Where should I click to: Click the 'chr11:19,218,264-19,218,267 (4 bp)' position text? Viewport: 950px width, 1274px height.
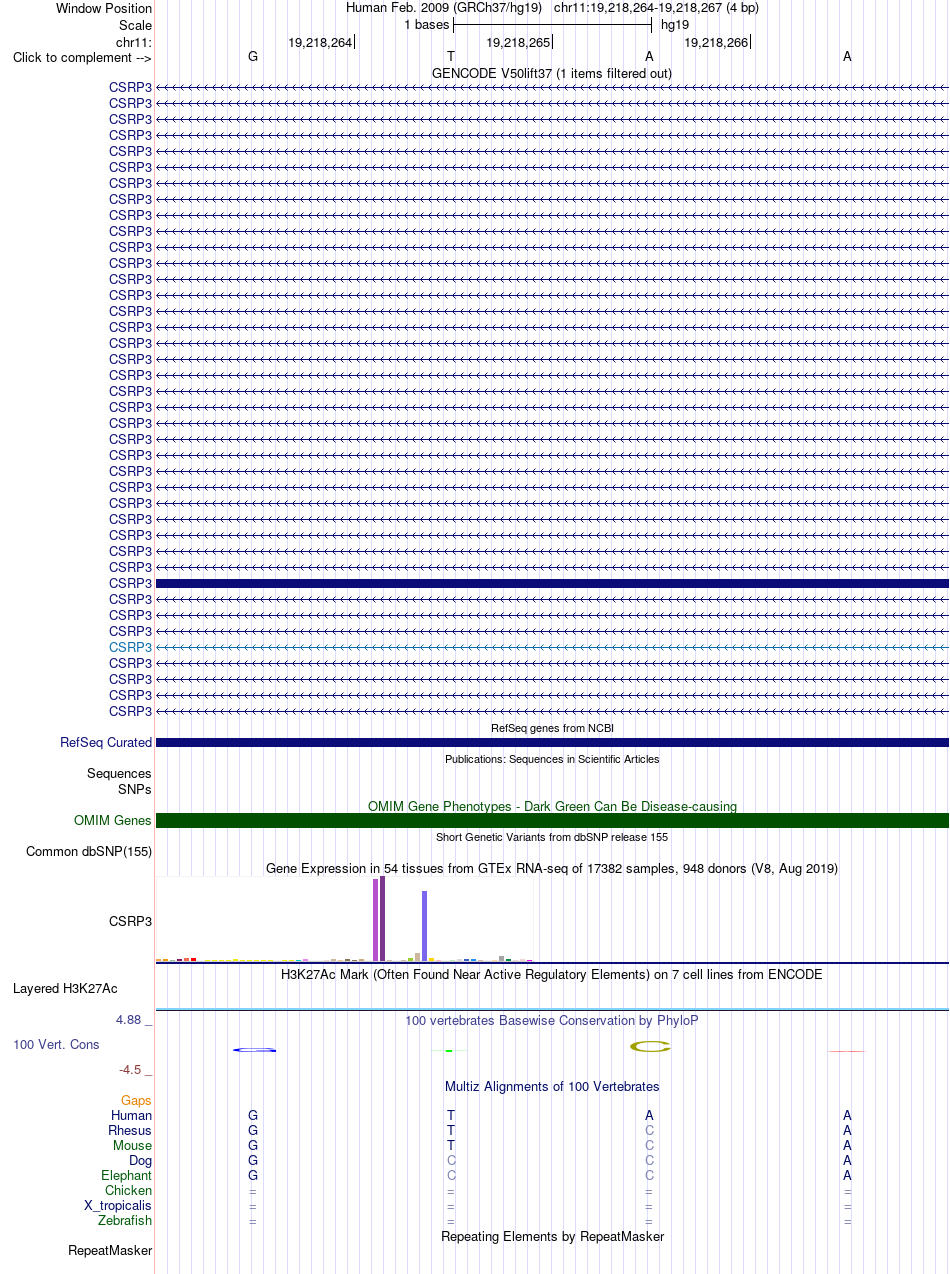[x=656, y=7]
